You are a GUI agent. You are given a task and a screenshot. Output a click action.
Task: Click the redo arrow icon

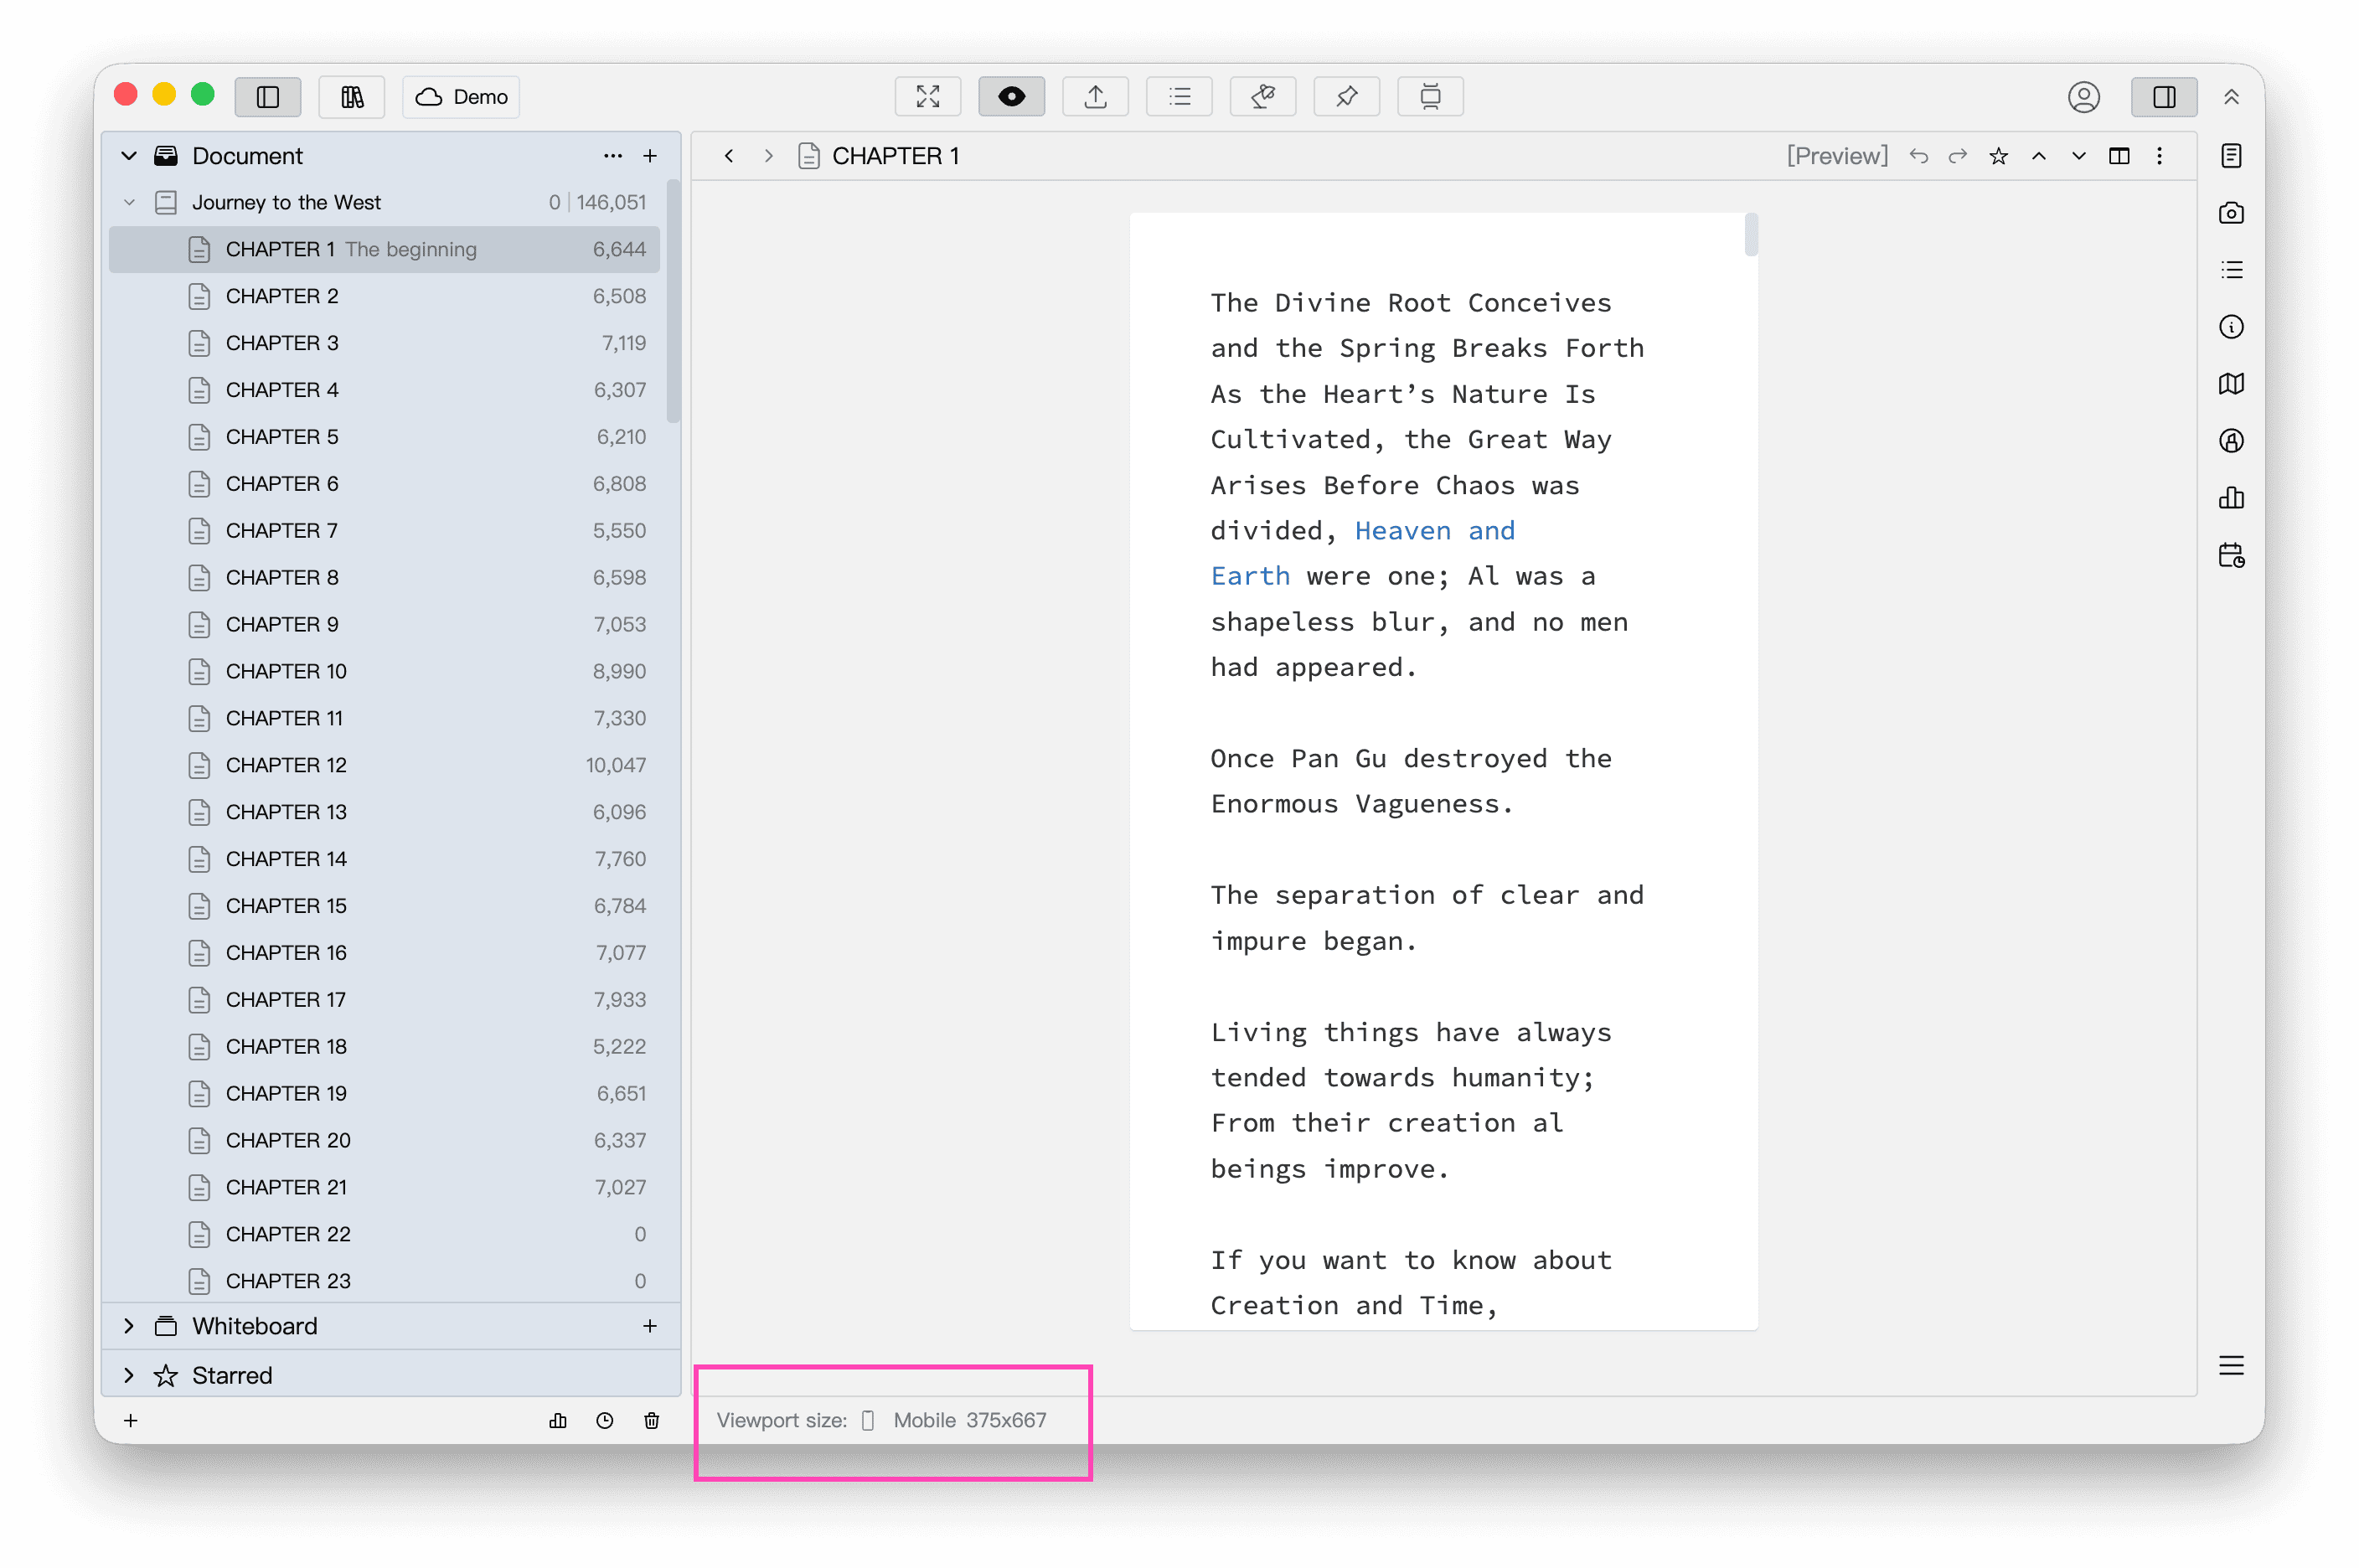1958,156
